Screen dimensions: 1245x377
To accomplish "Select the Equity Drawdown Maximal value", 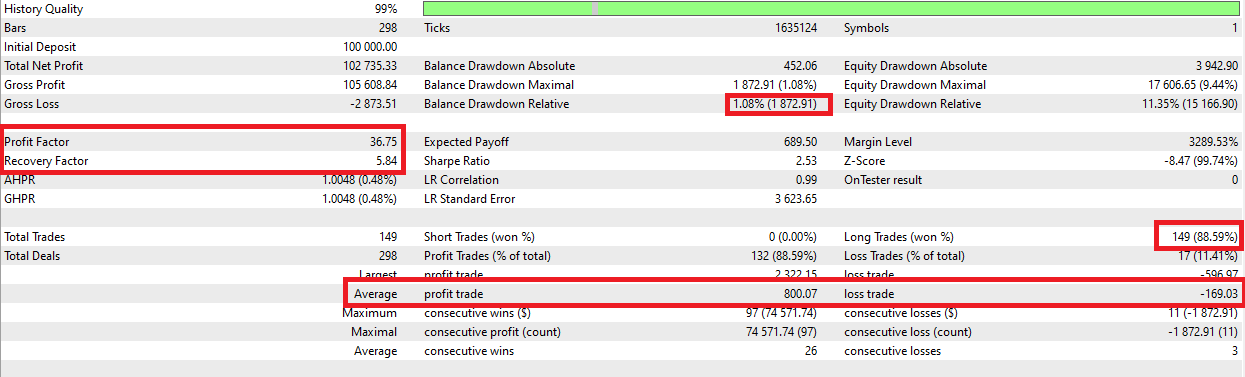I will [1193, 85].
